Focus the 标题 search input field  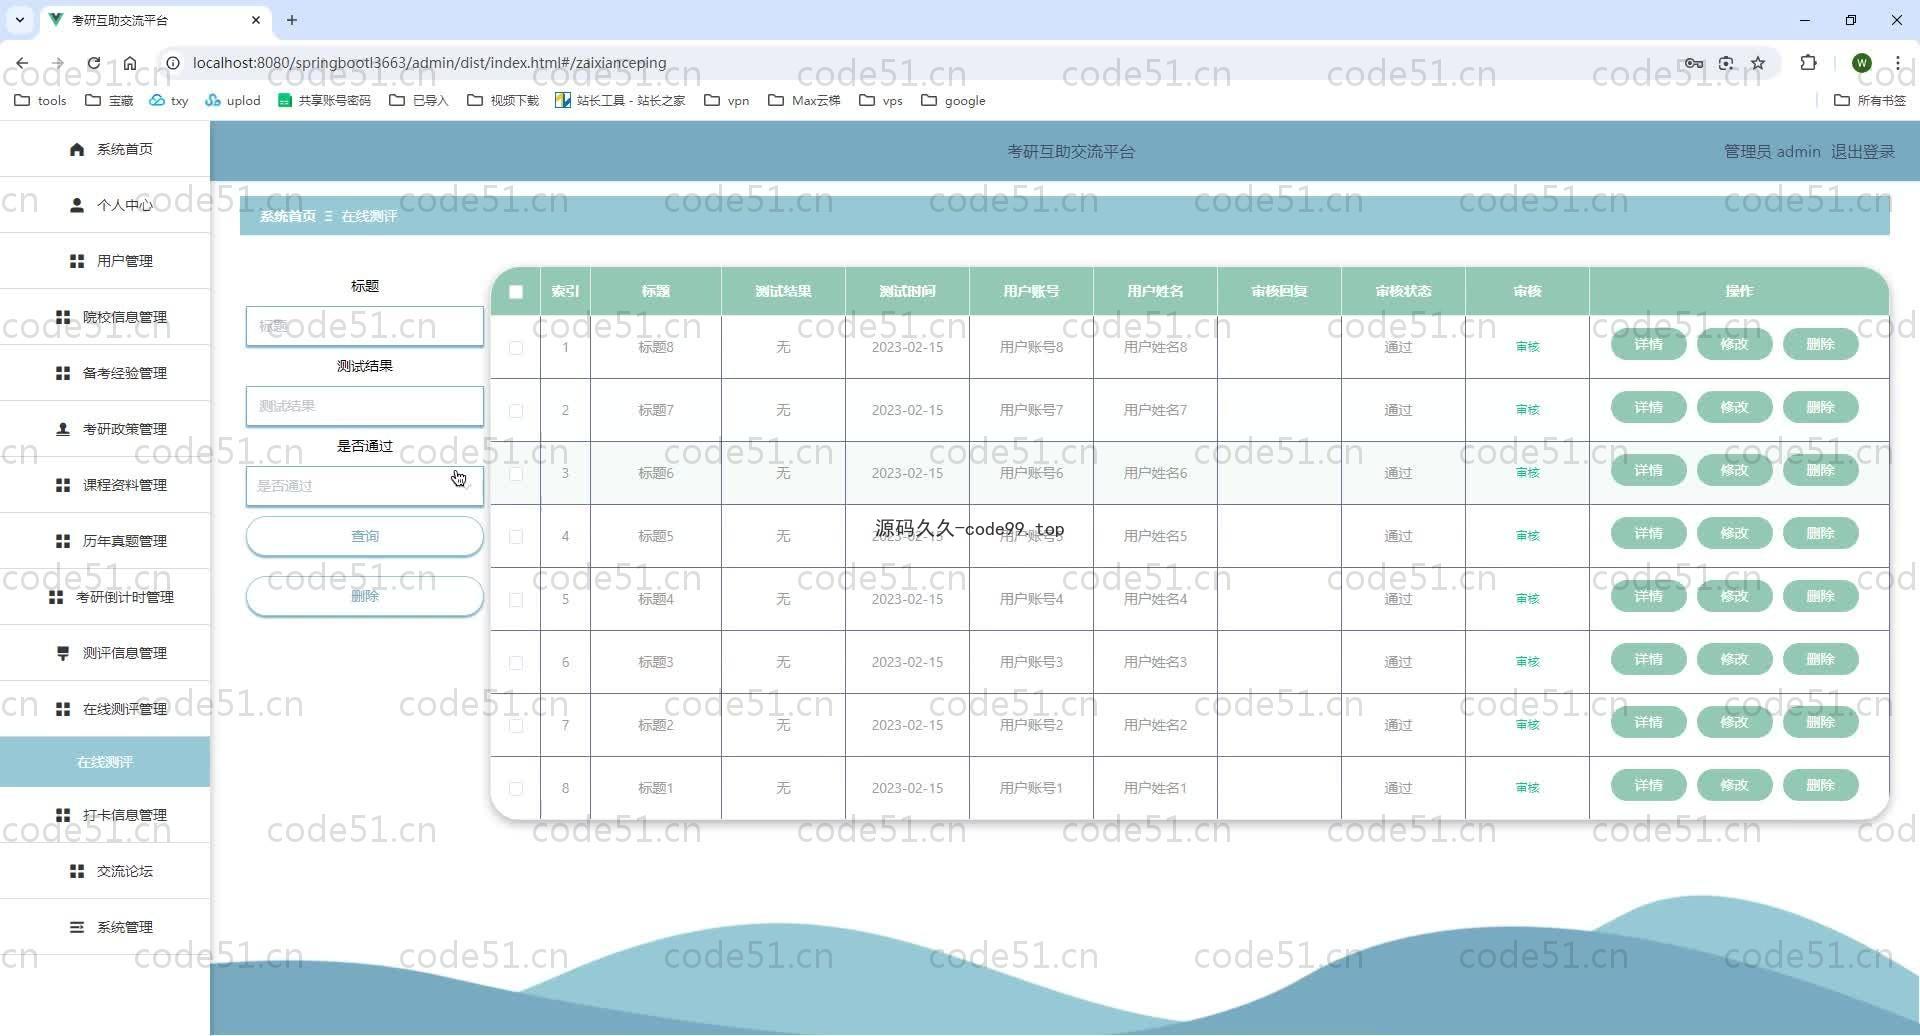(365, 326)
